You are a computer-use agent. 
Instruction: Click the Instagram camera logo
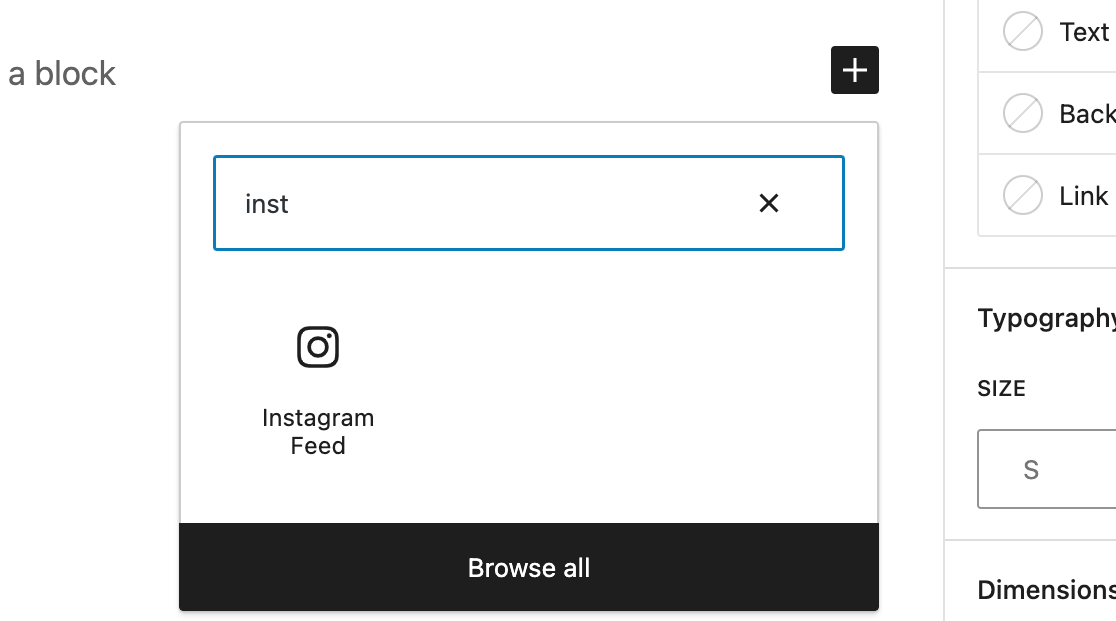point(318,346)
